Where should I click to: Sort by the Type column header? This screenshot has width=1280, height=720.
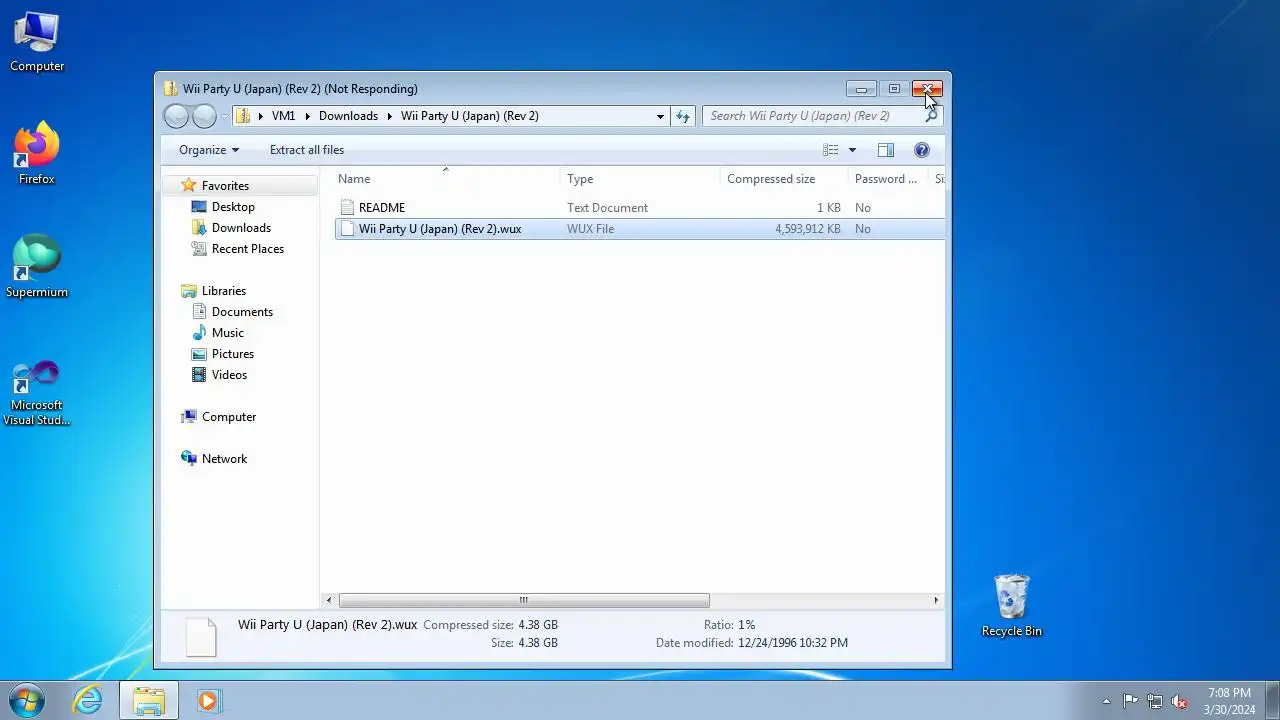[640, 179]
